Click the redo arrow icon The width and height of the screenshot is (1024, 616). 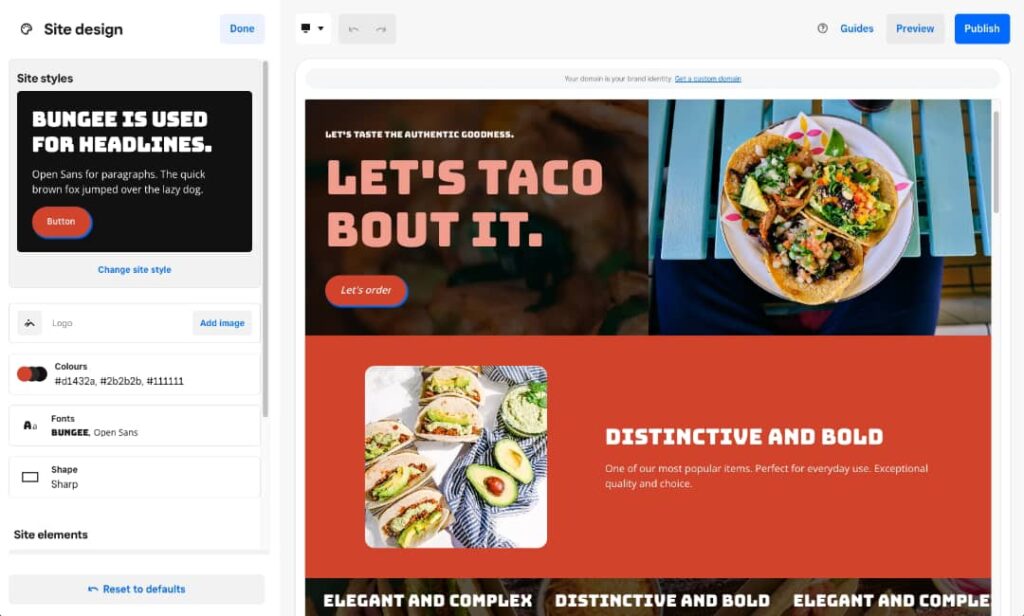coord(381,29)
